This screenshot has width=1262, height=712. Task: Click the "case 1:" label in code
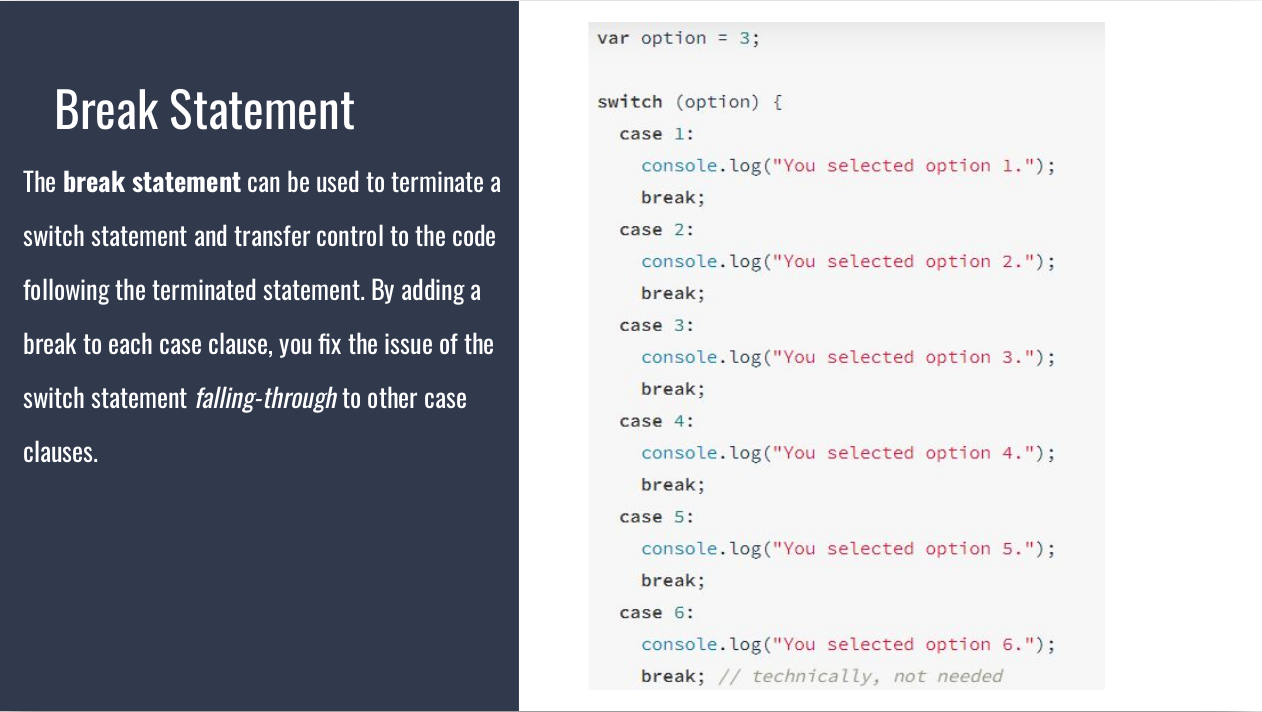pos(656,134)
